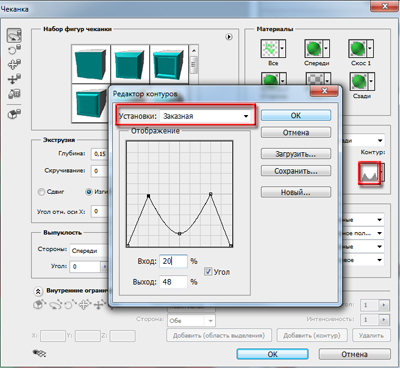Viewport: 400px width, 368px height.
Task: Click the 'Загрузить...' button
Action: click(x=296, y=154)
